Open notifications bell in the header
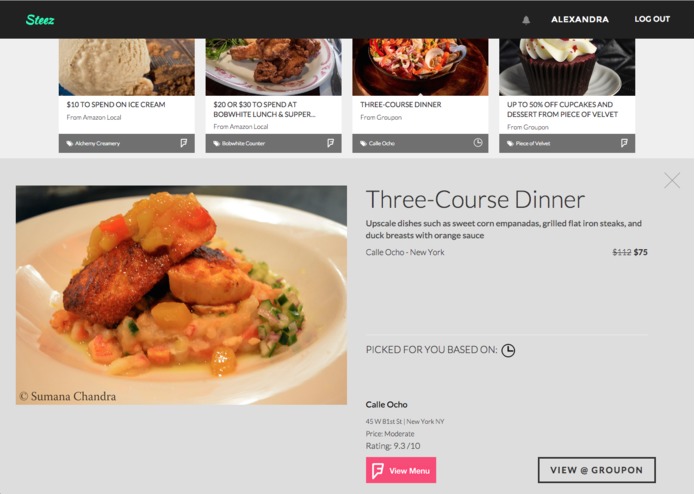Screen dimensions: 695x494 [526, 19]
